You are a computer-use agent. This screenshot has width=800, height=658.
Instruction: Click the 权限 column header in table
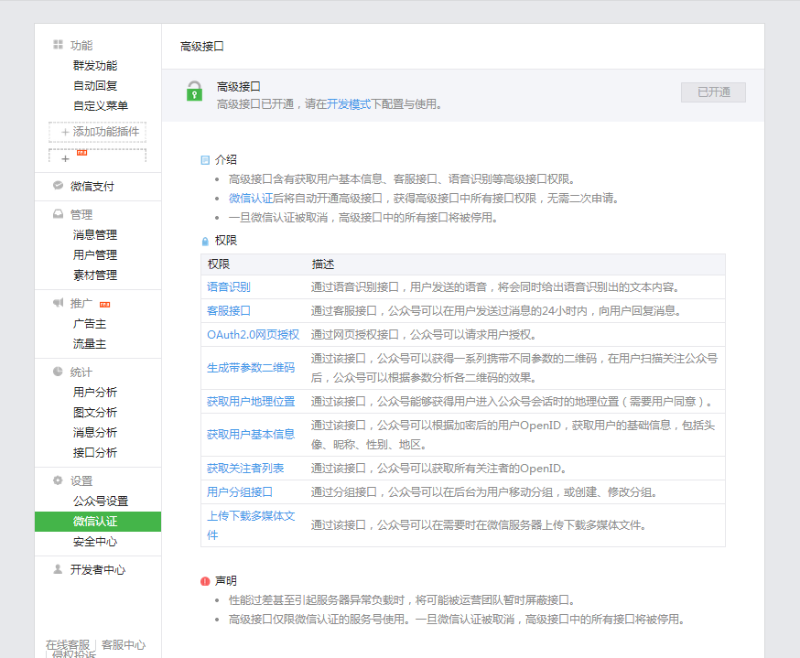[x=218, y=264]
